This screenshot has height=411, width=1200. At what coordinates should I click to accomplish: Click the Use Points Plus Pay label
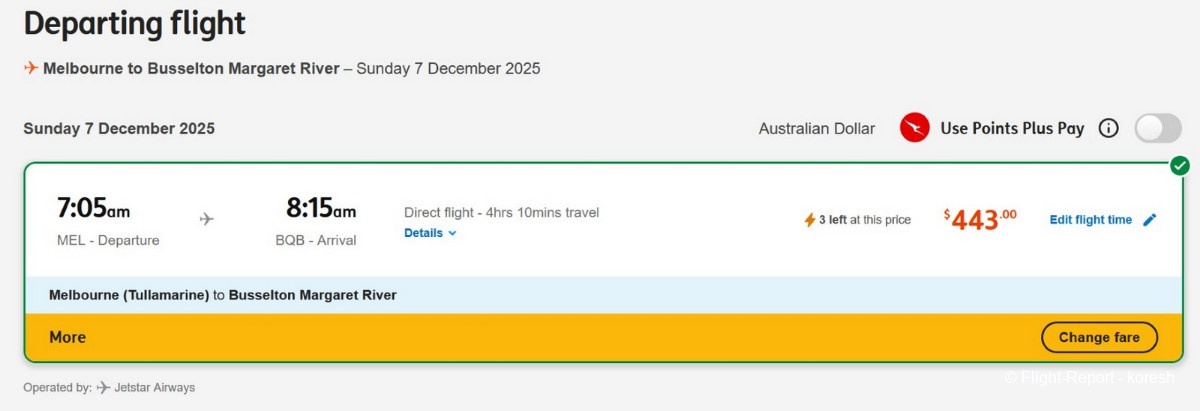1012,128
